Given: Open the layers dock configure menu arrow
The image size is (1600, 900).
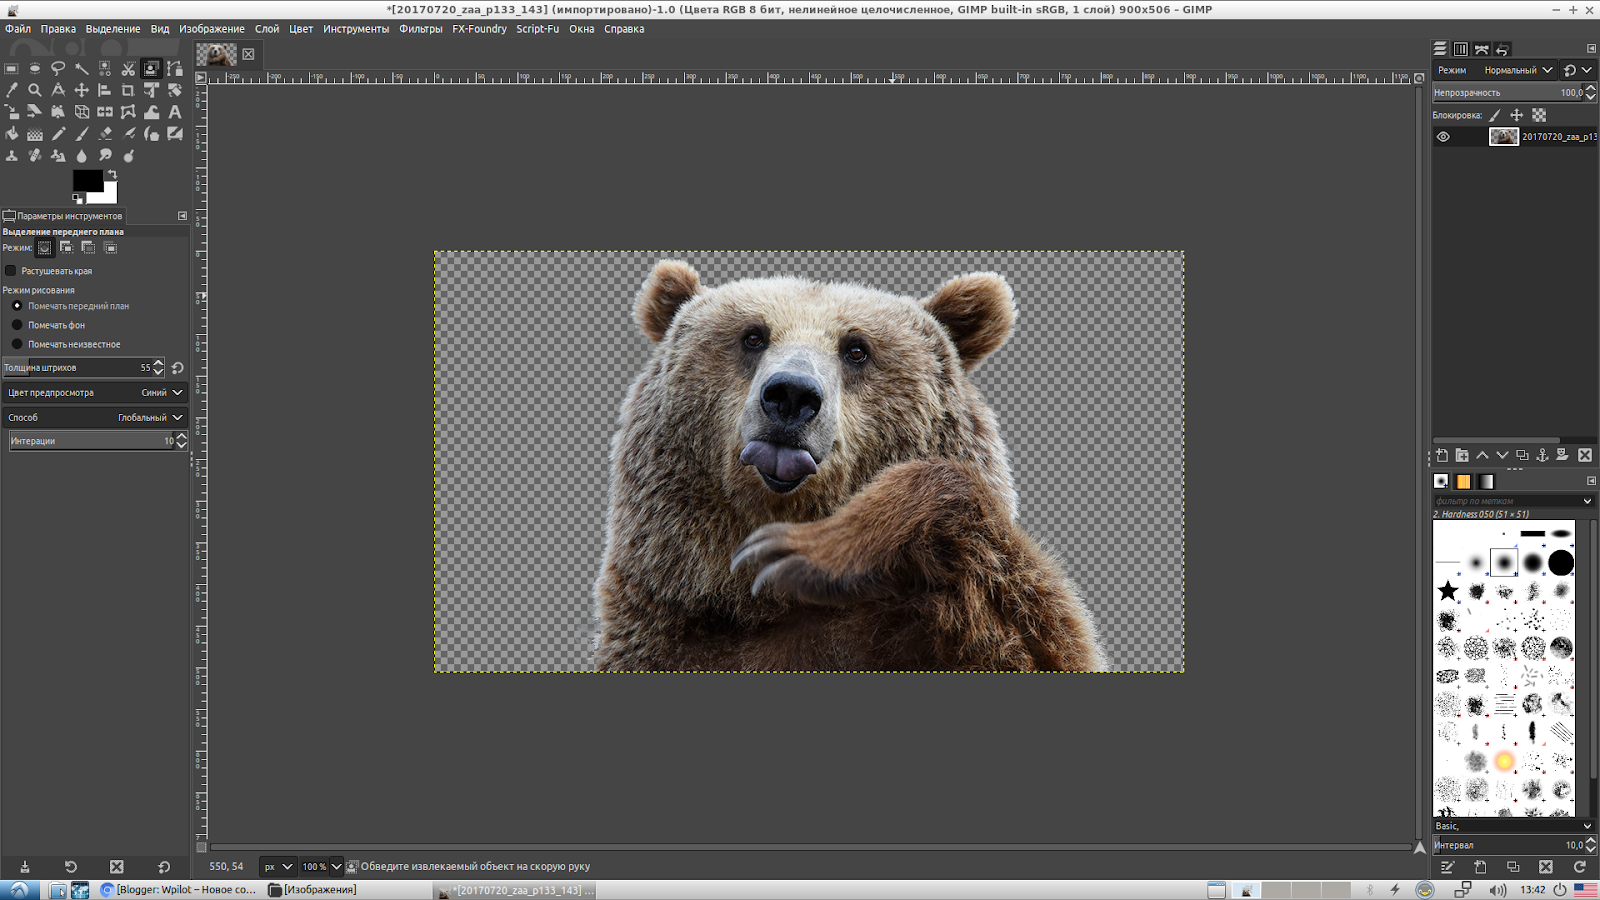Looking at the screenshot, I should (x=1591, y=49).
